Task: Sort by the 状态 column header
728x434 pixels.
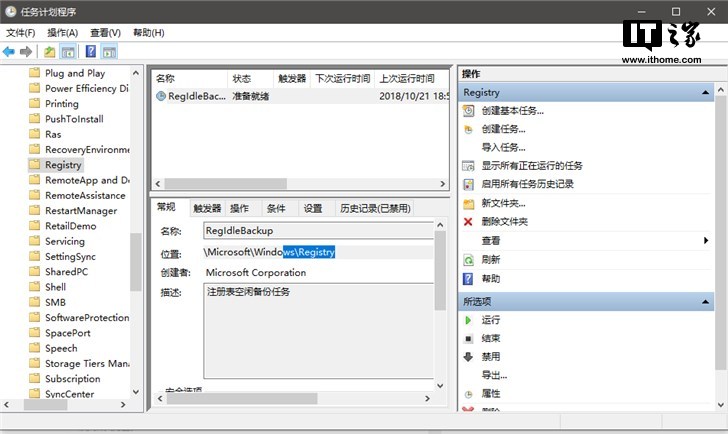Action: click(x=250, y=78)
